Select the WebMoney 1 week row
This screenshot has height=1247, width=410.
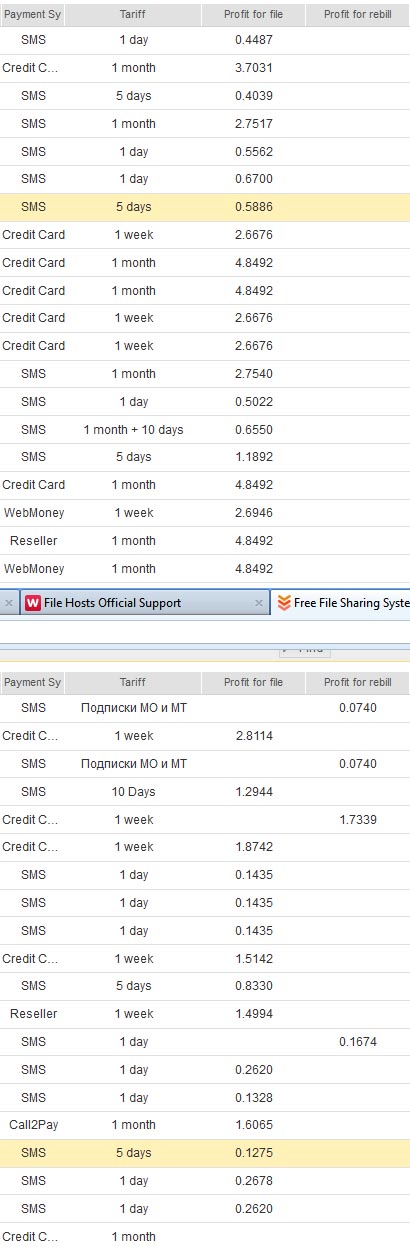tap(205, 513)
